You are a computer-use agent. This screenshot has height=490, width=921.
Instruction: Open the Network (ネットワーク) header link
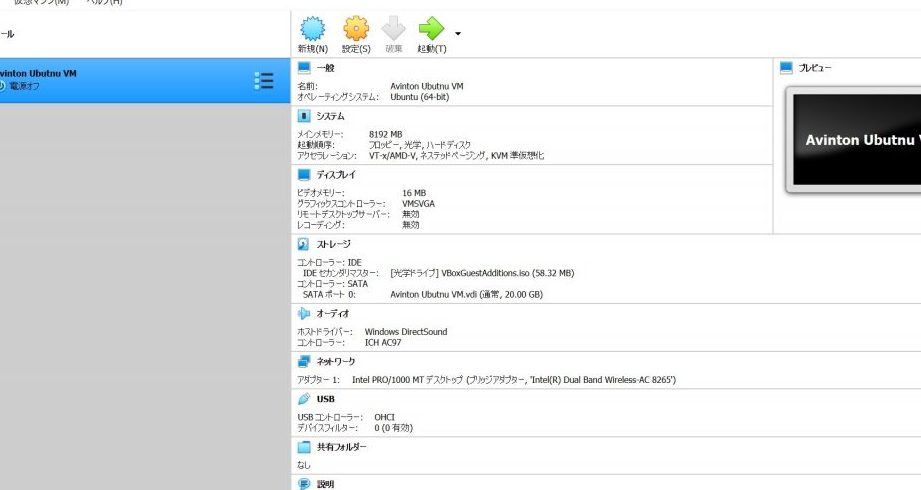pos(336,362)
